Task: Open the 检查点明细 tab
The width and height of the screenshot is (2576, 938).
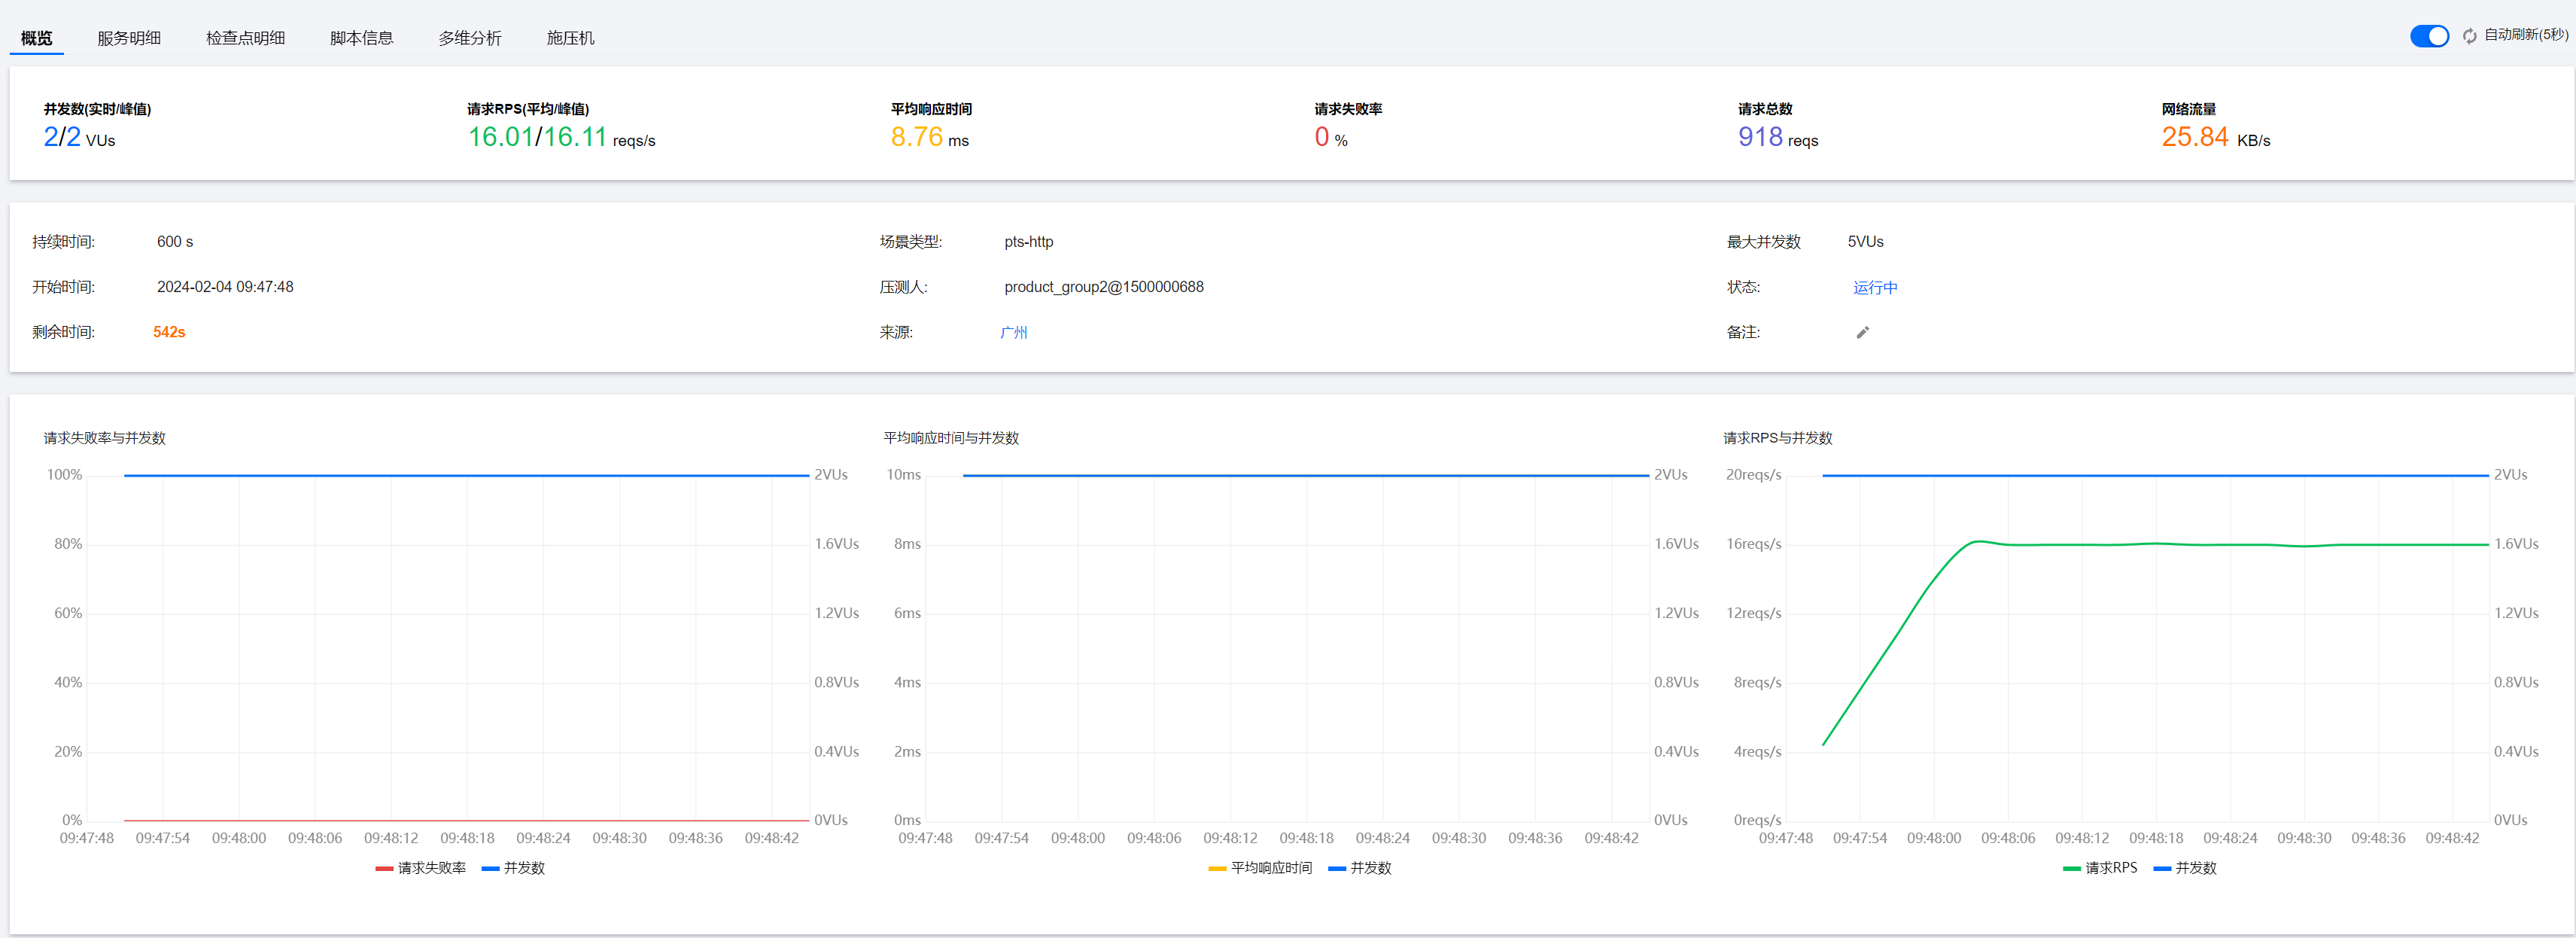Action: tap(245, 38)
